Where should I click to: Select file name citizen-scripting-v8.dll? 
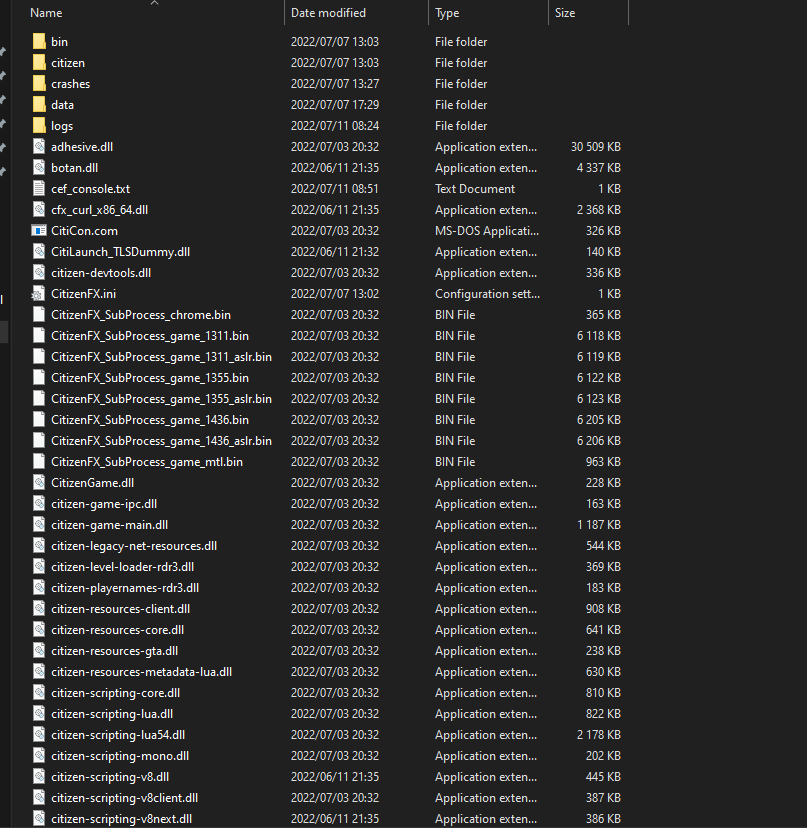pyautogui.click(x=110, y=777)
